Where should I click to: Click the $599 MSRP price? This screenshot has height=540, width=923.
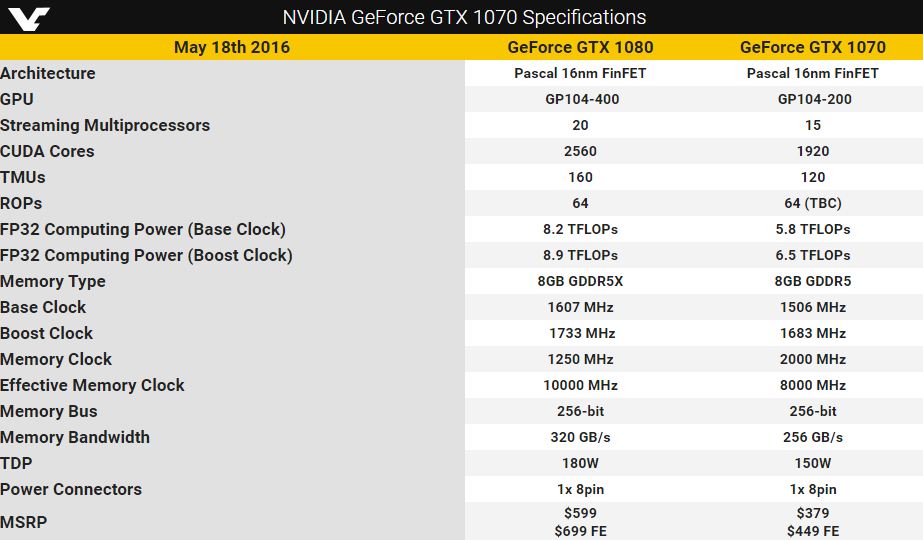tap(580, 513)
